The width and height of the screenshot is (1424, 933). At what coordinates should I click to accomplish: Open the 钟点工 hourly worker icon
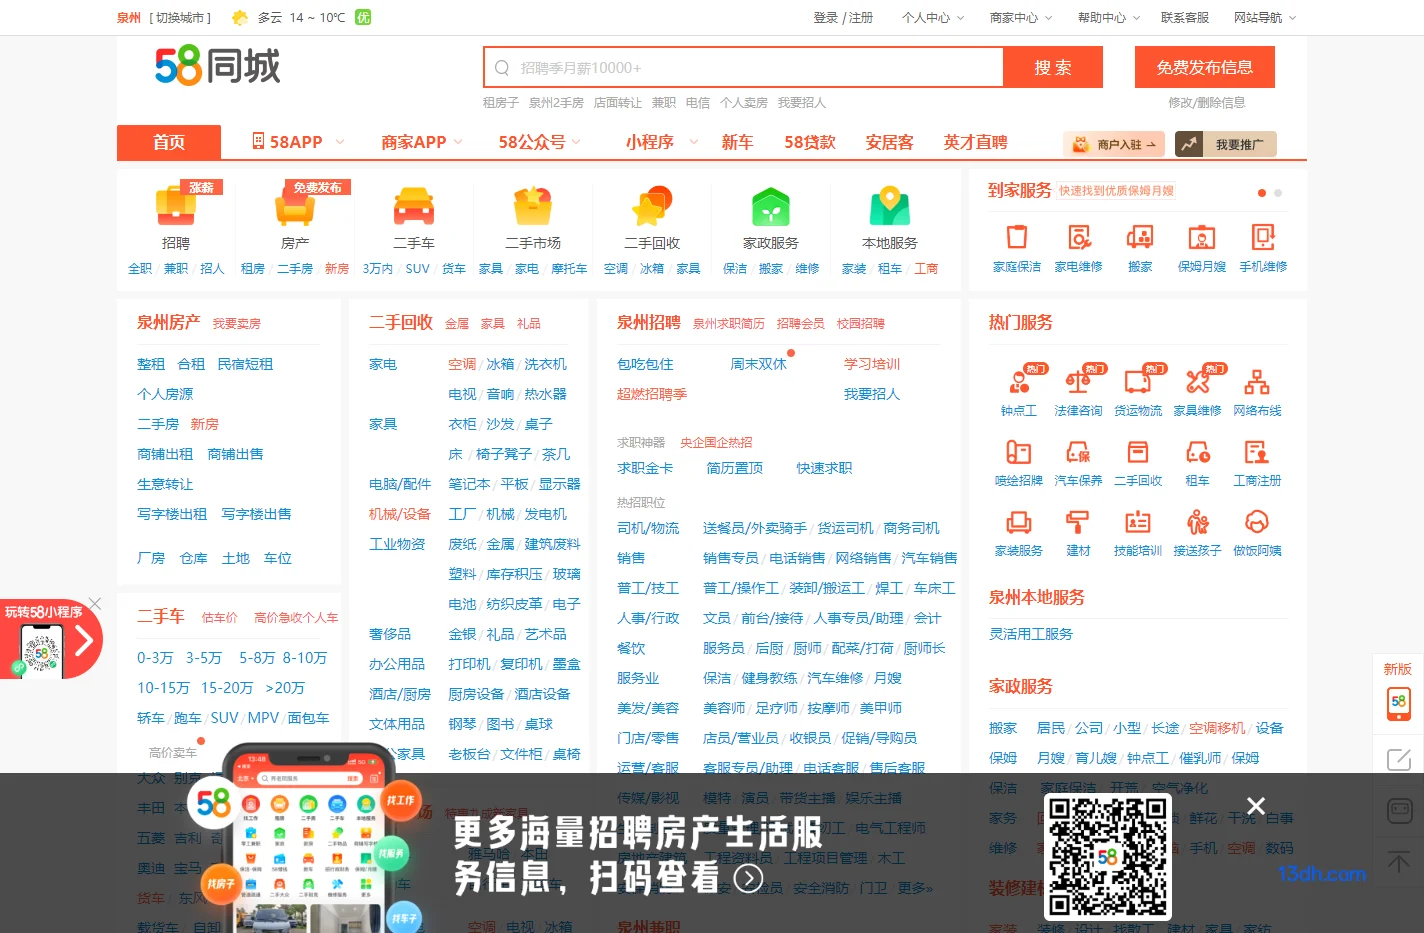tap(1019, 381)
